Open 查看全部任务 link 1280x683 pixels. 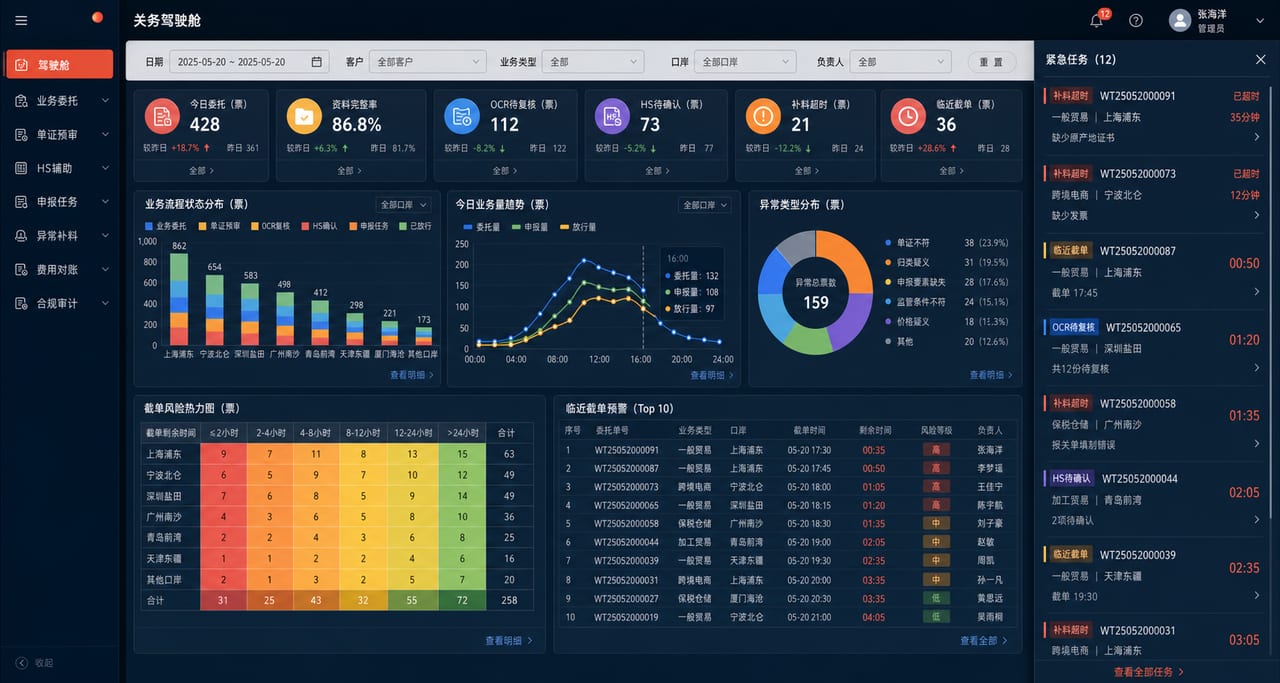pos(1149,672)
